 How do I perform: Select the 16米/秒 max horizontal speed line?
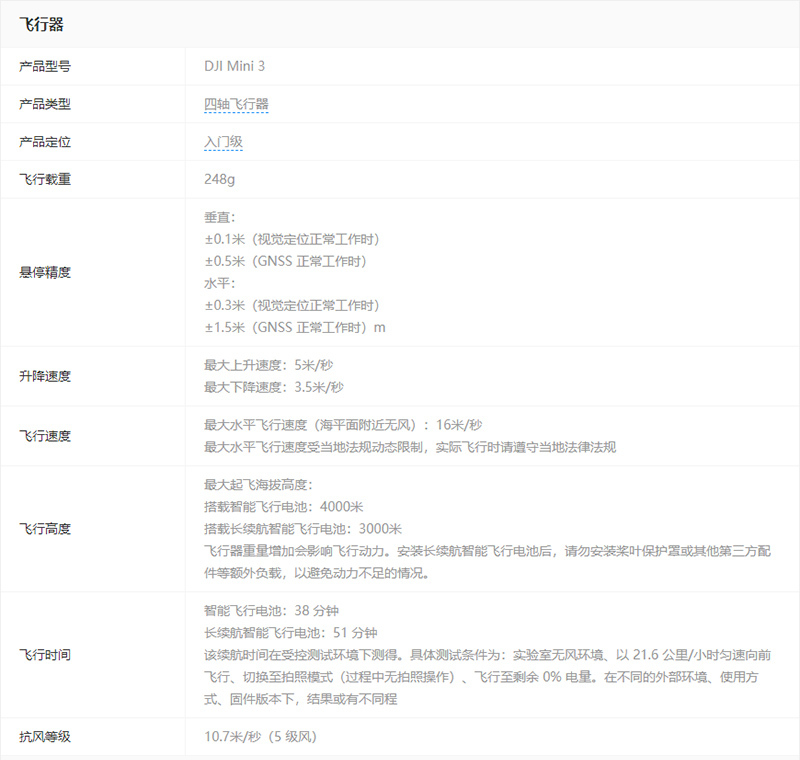point(343,425)
